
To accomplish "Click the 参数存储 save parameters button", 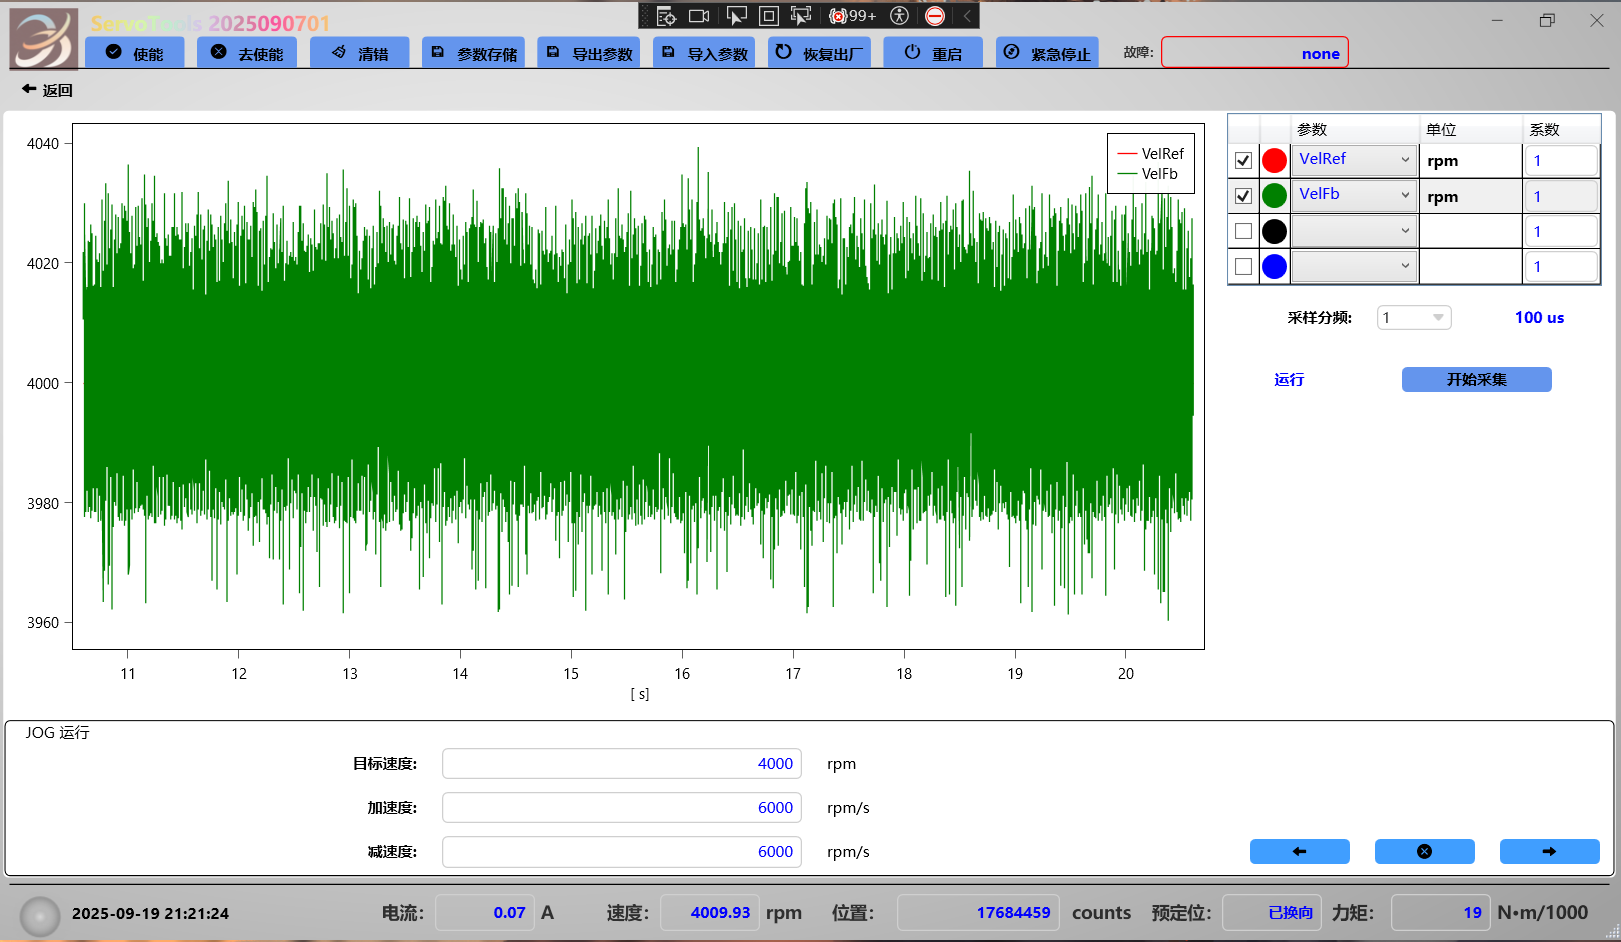I will [474, 53].
